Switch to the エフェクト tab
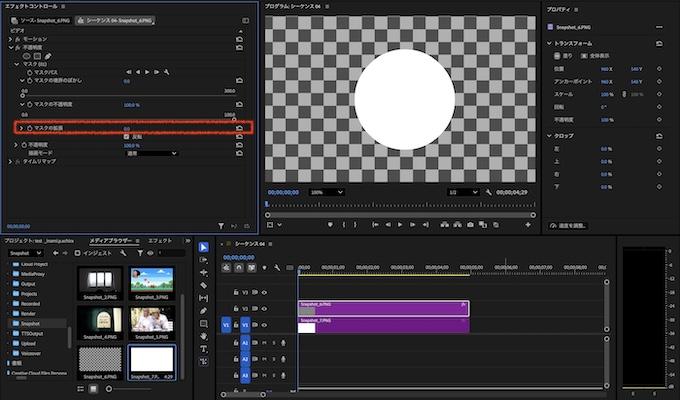This screenshot has width=680, height=400. (x=160, y=241)
